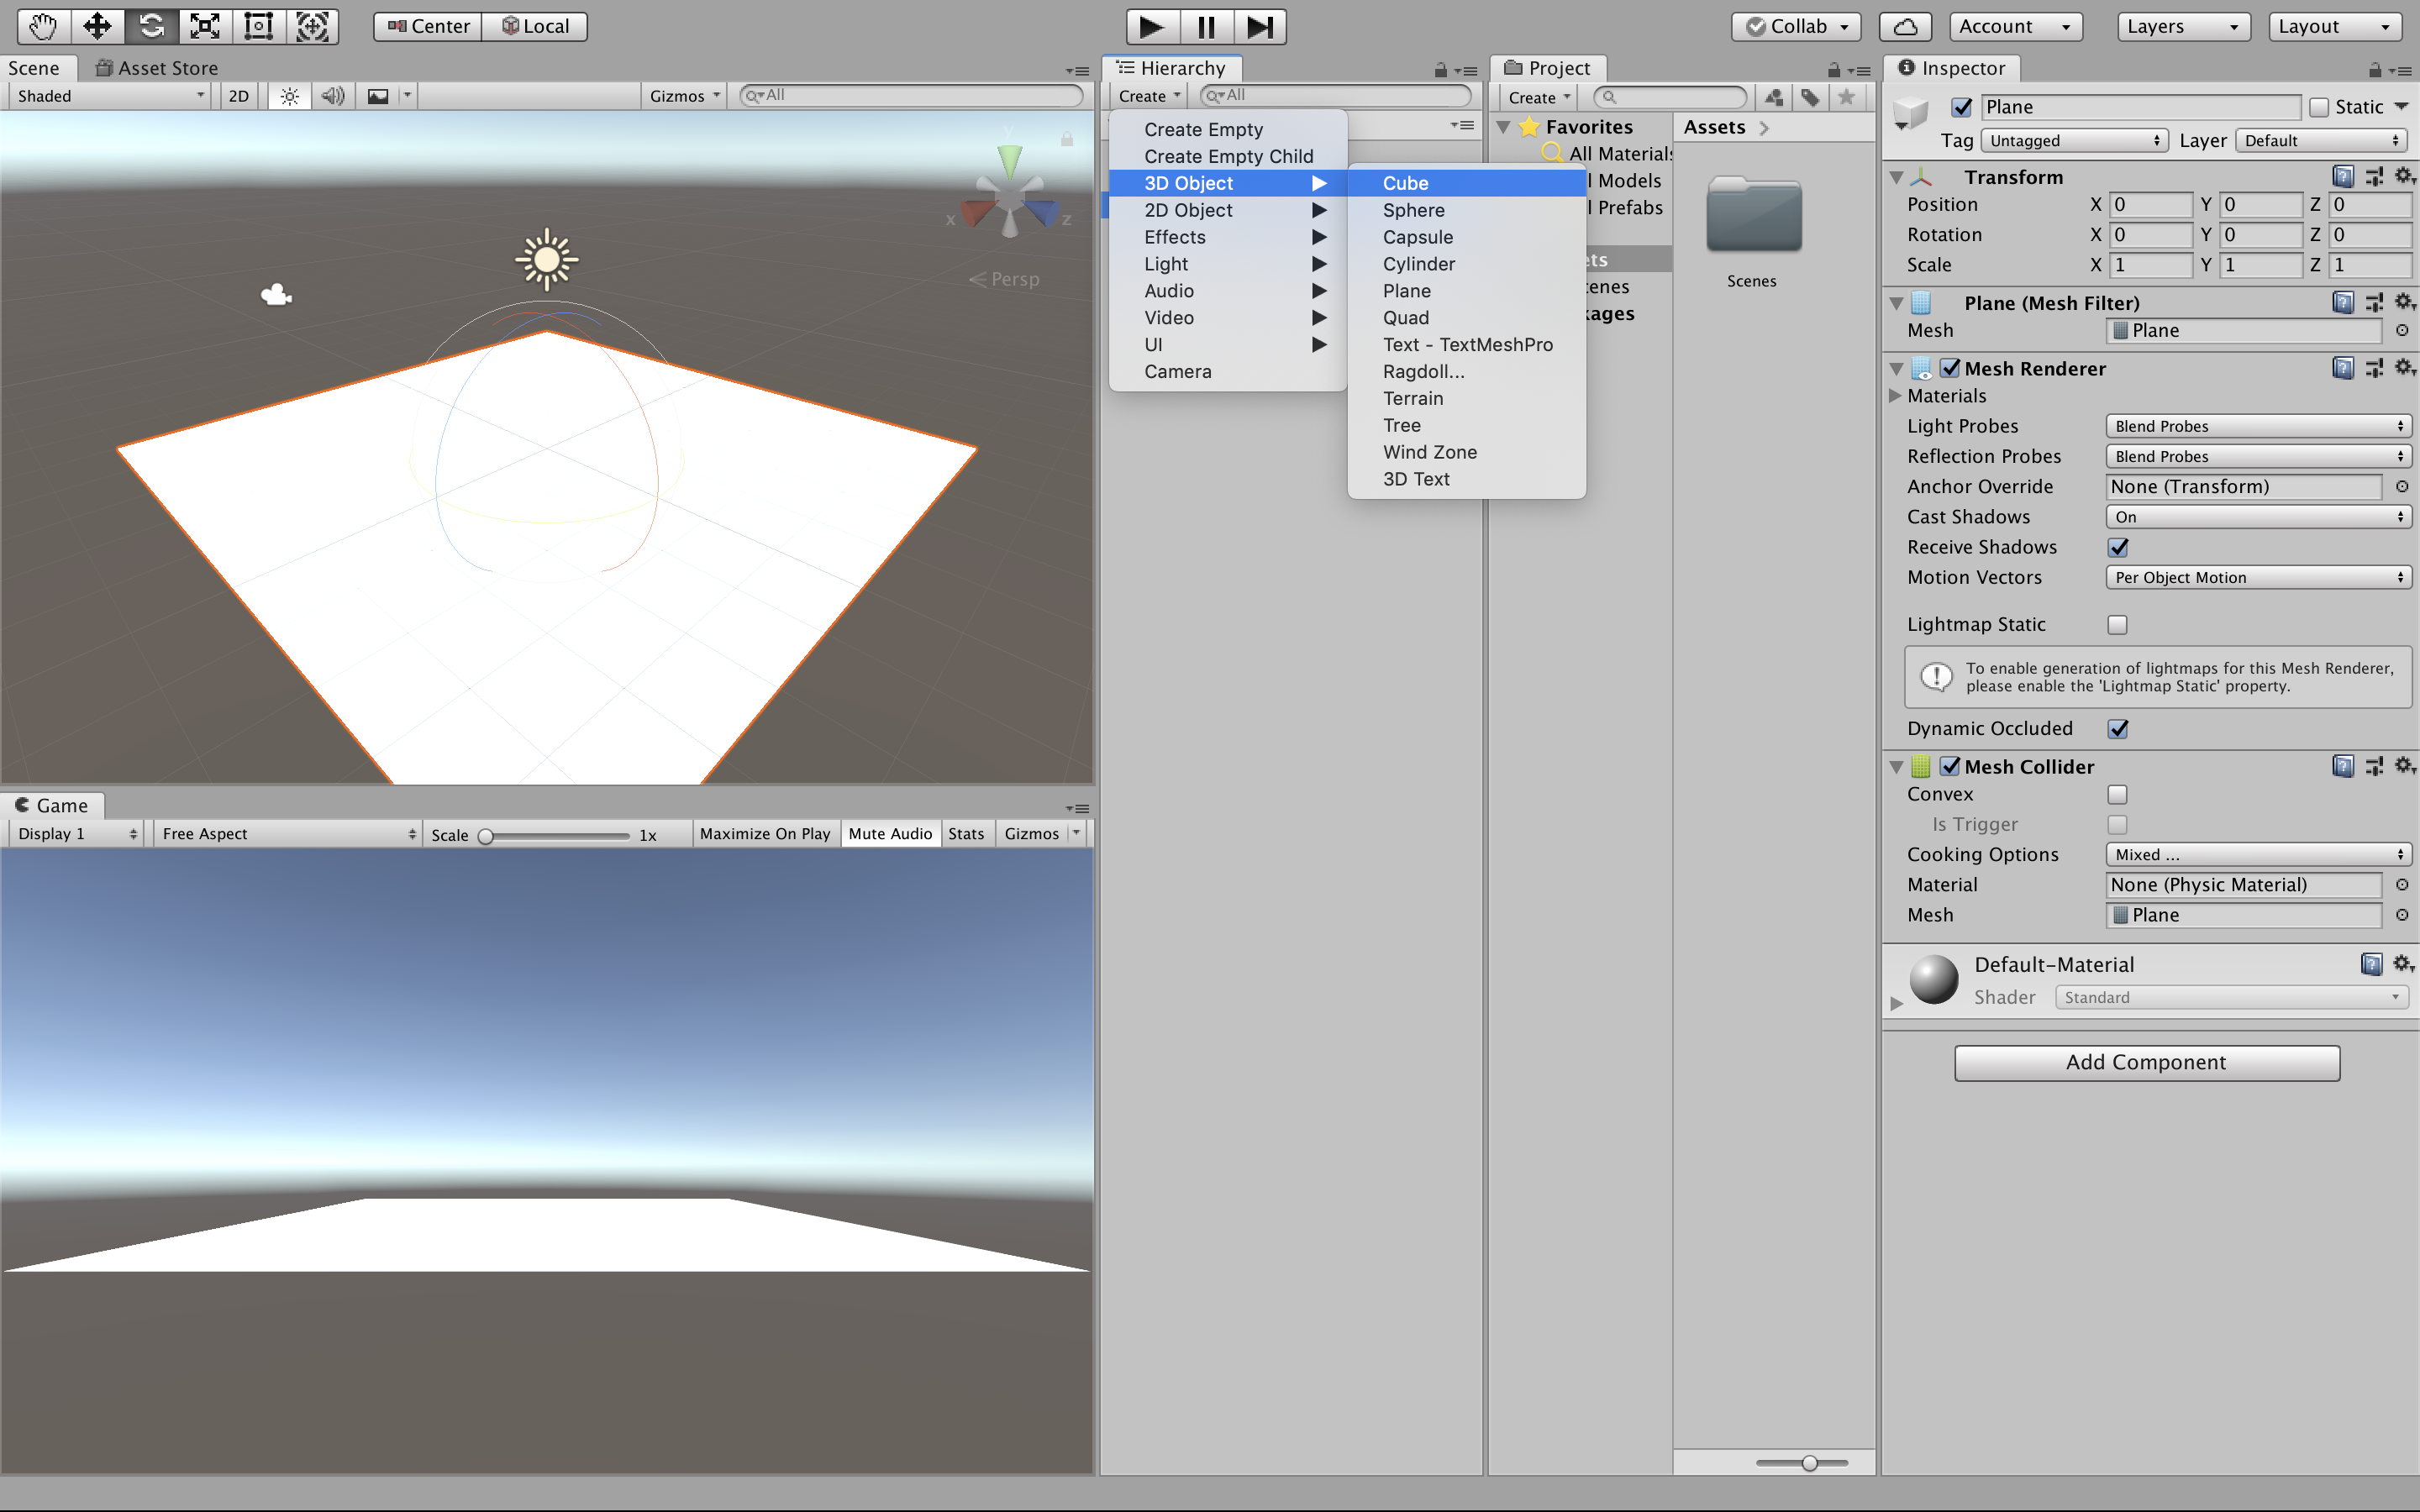Expand the Materials section

(x=1896, y=396)
